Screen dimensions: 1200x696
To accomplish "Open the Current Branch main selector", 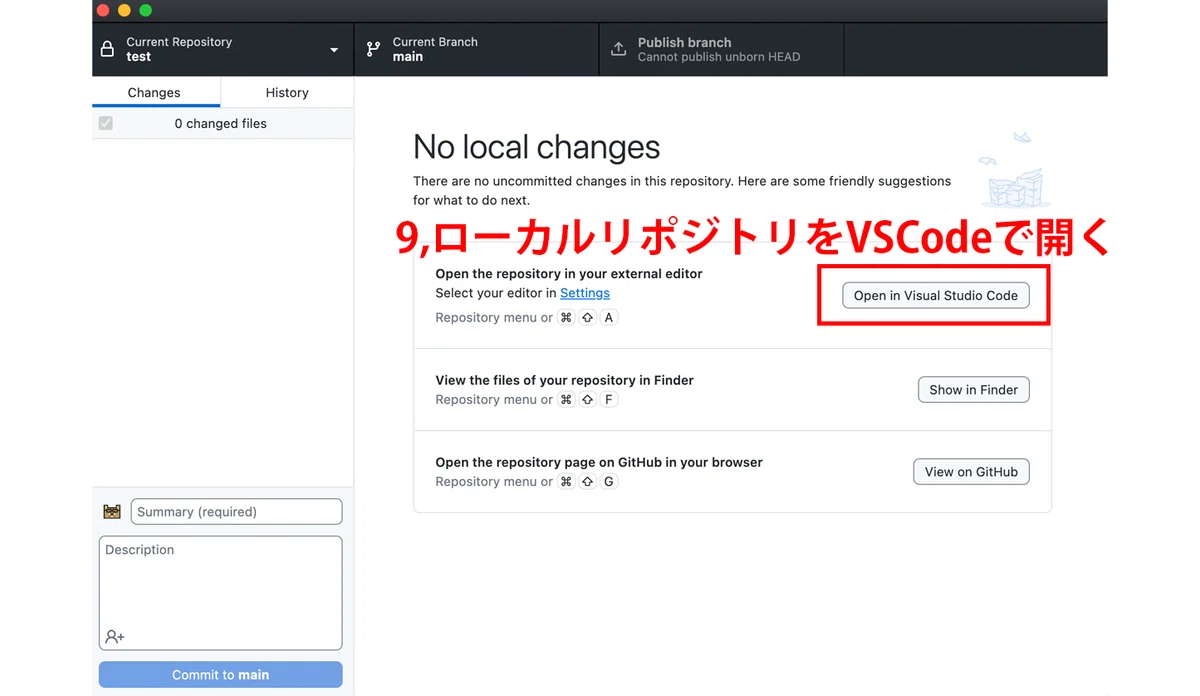I will pos(477,49).
